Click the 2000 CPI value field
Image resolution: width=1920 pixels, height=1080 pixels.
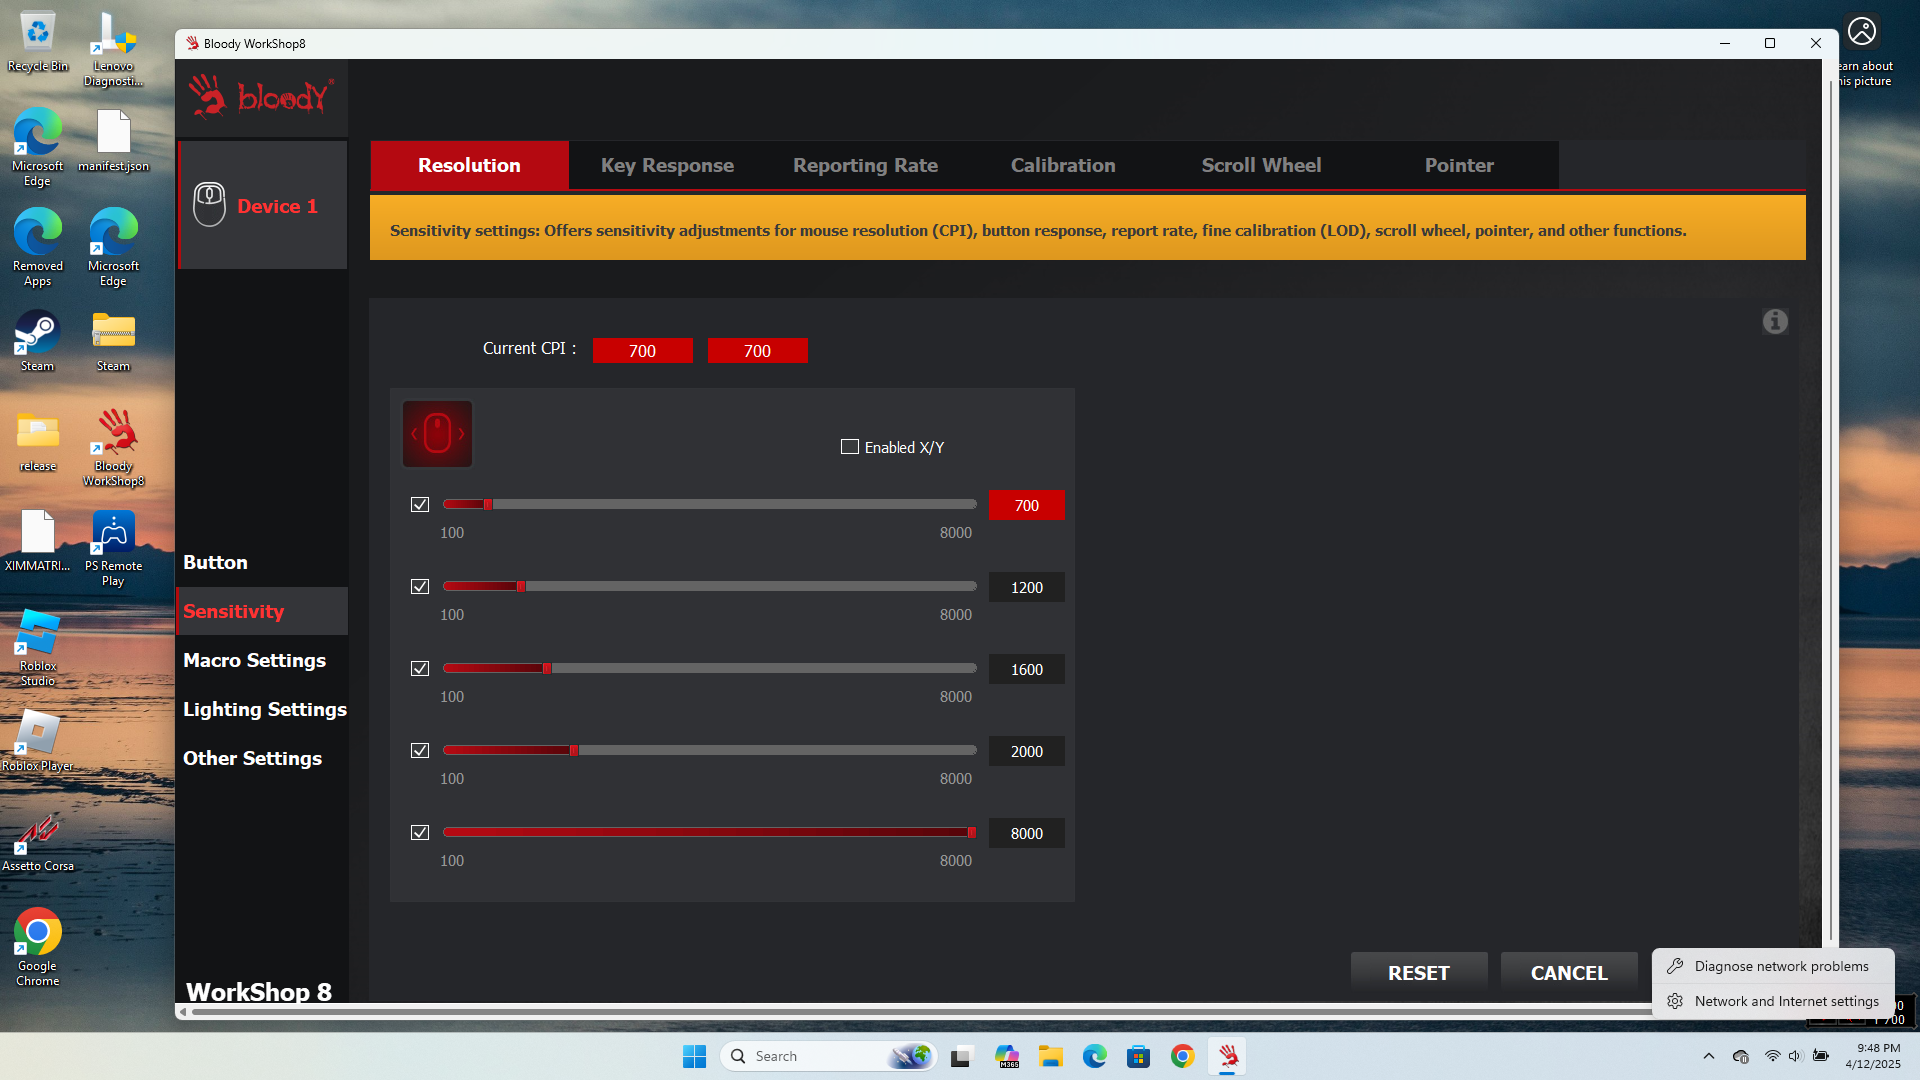(x=1026, y=751)
